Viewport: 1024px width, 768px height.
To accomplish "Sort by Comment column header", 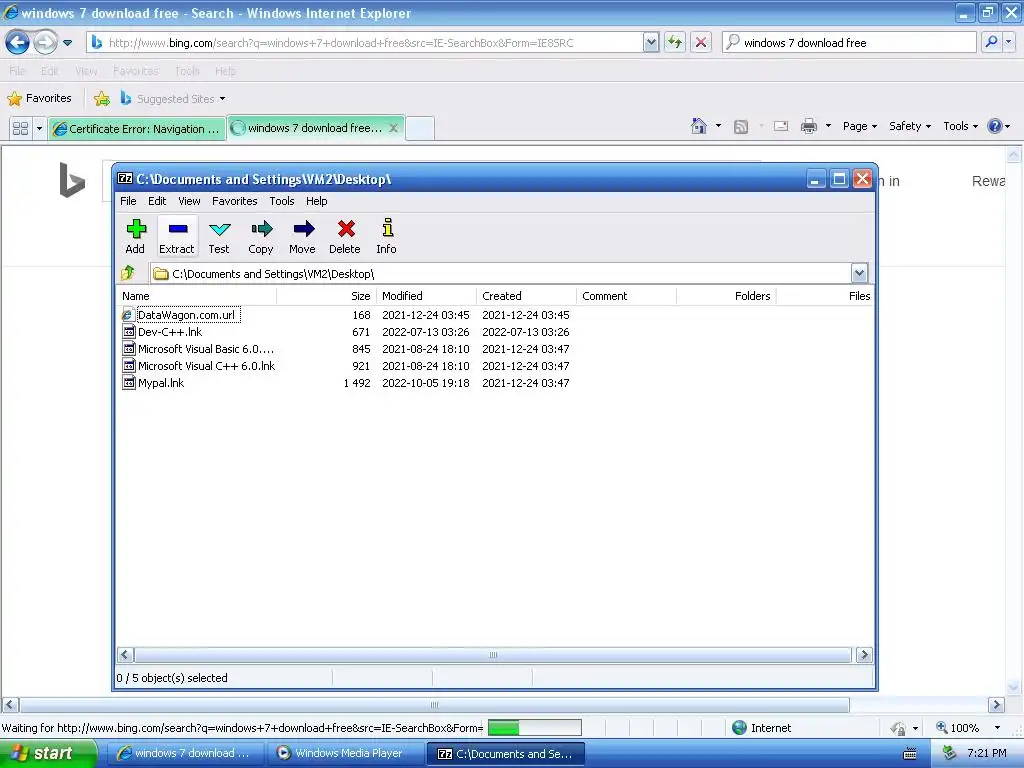I will pyautogui.click(x=626, y=296).
